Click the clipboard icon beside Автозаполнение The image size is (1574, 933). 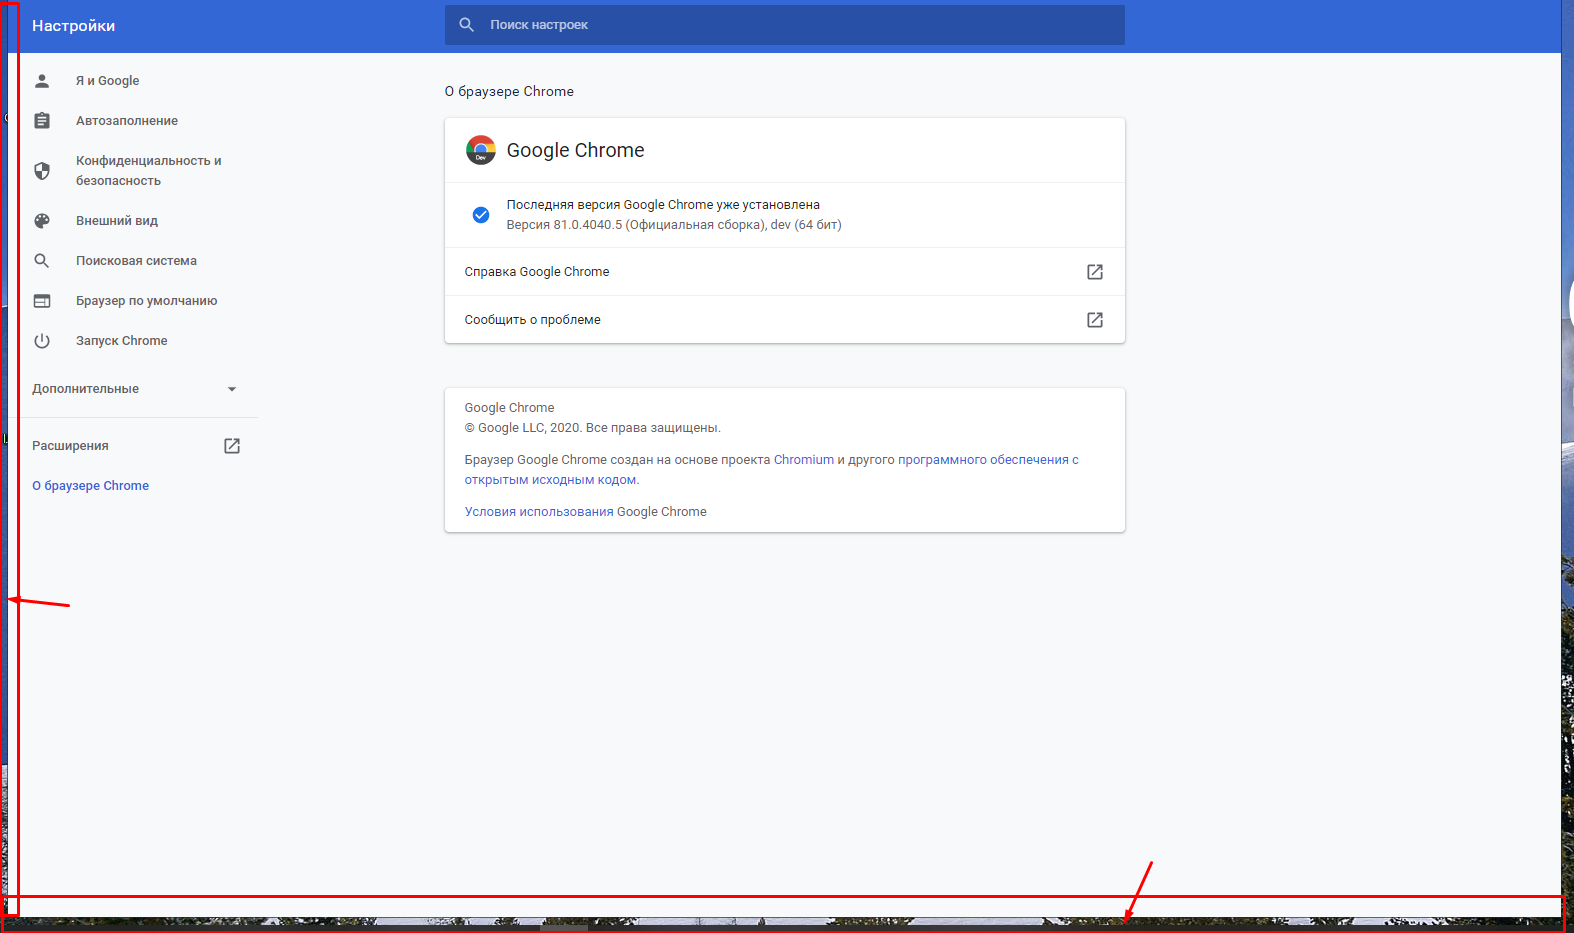(42, 121)
